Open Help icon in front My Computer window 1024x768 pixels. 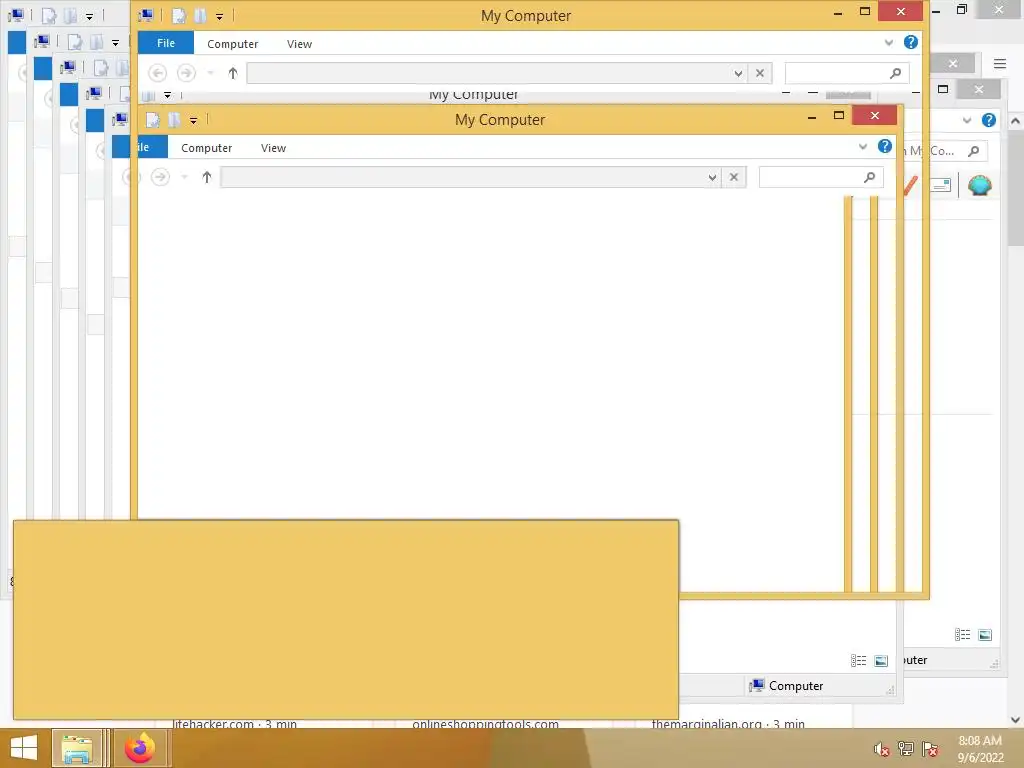tap(884, 146)
